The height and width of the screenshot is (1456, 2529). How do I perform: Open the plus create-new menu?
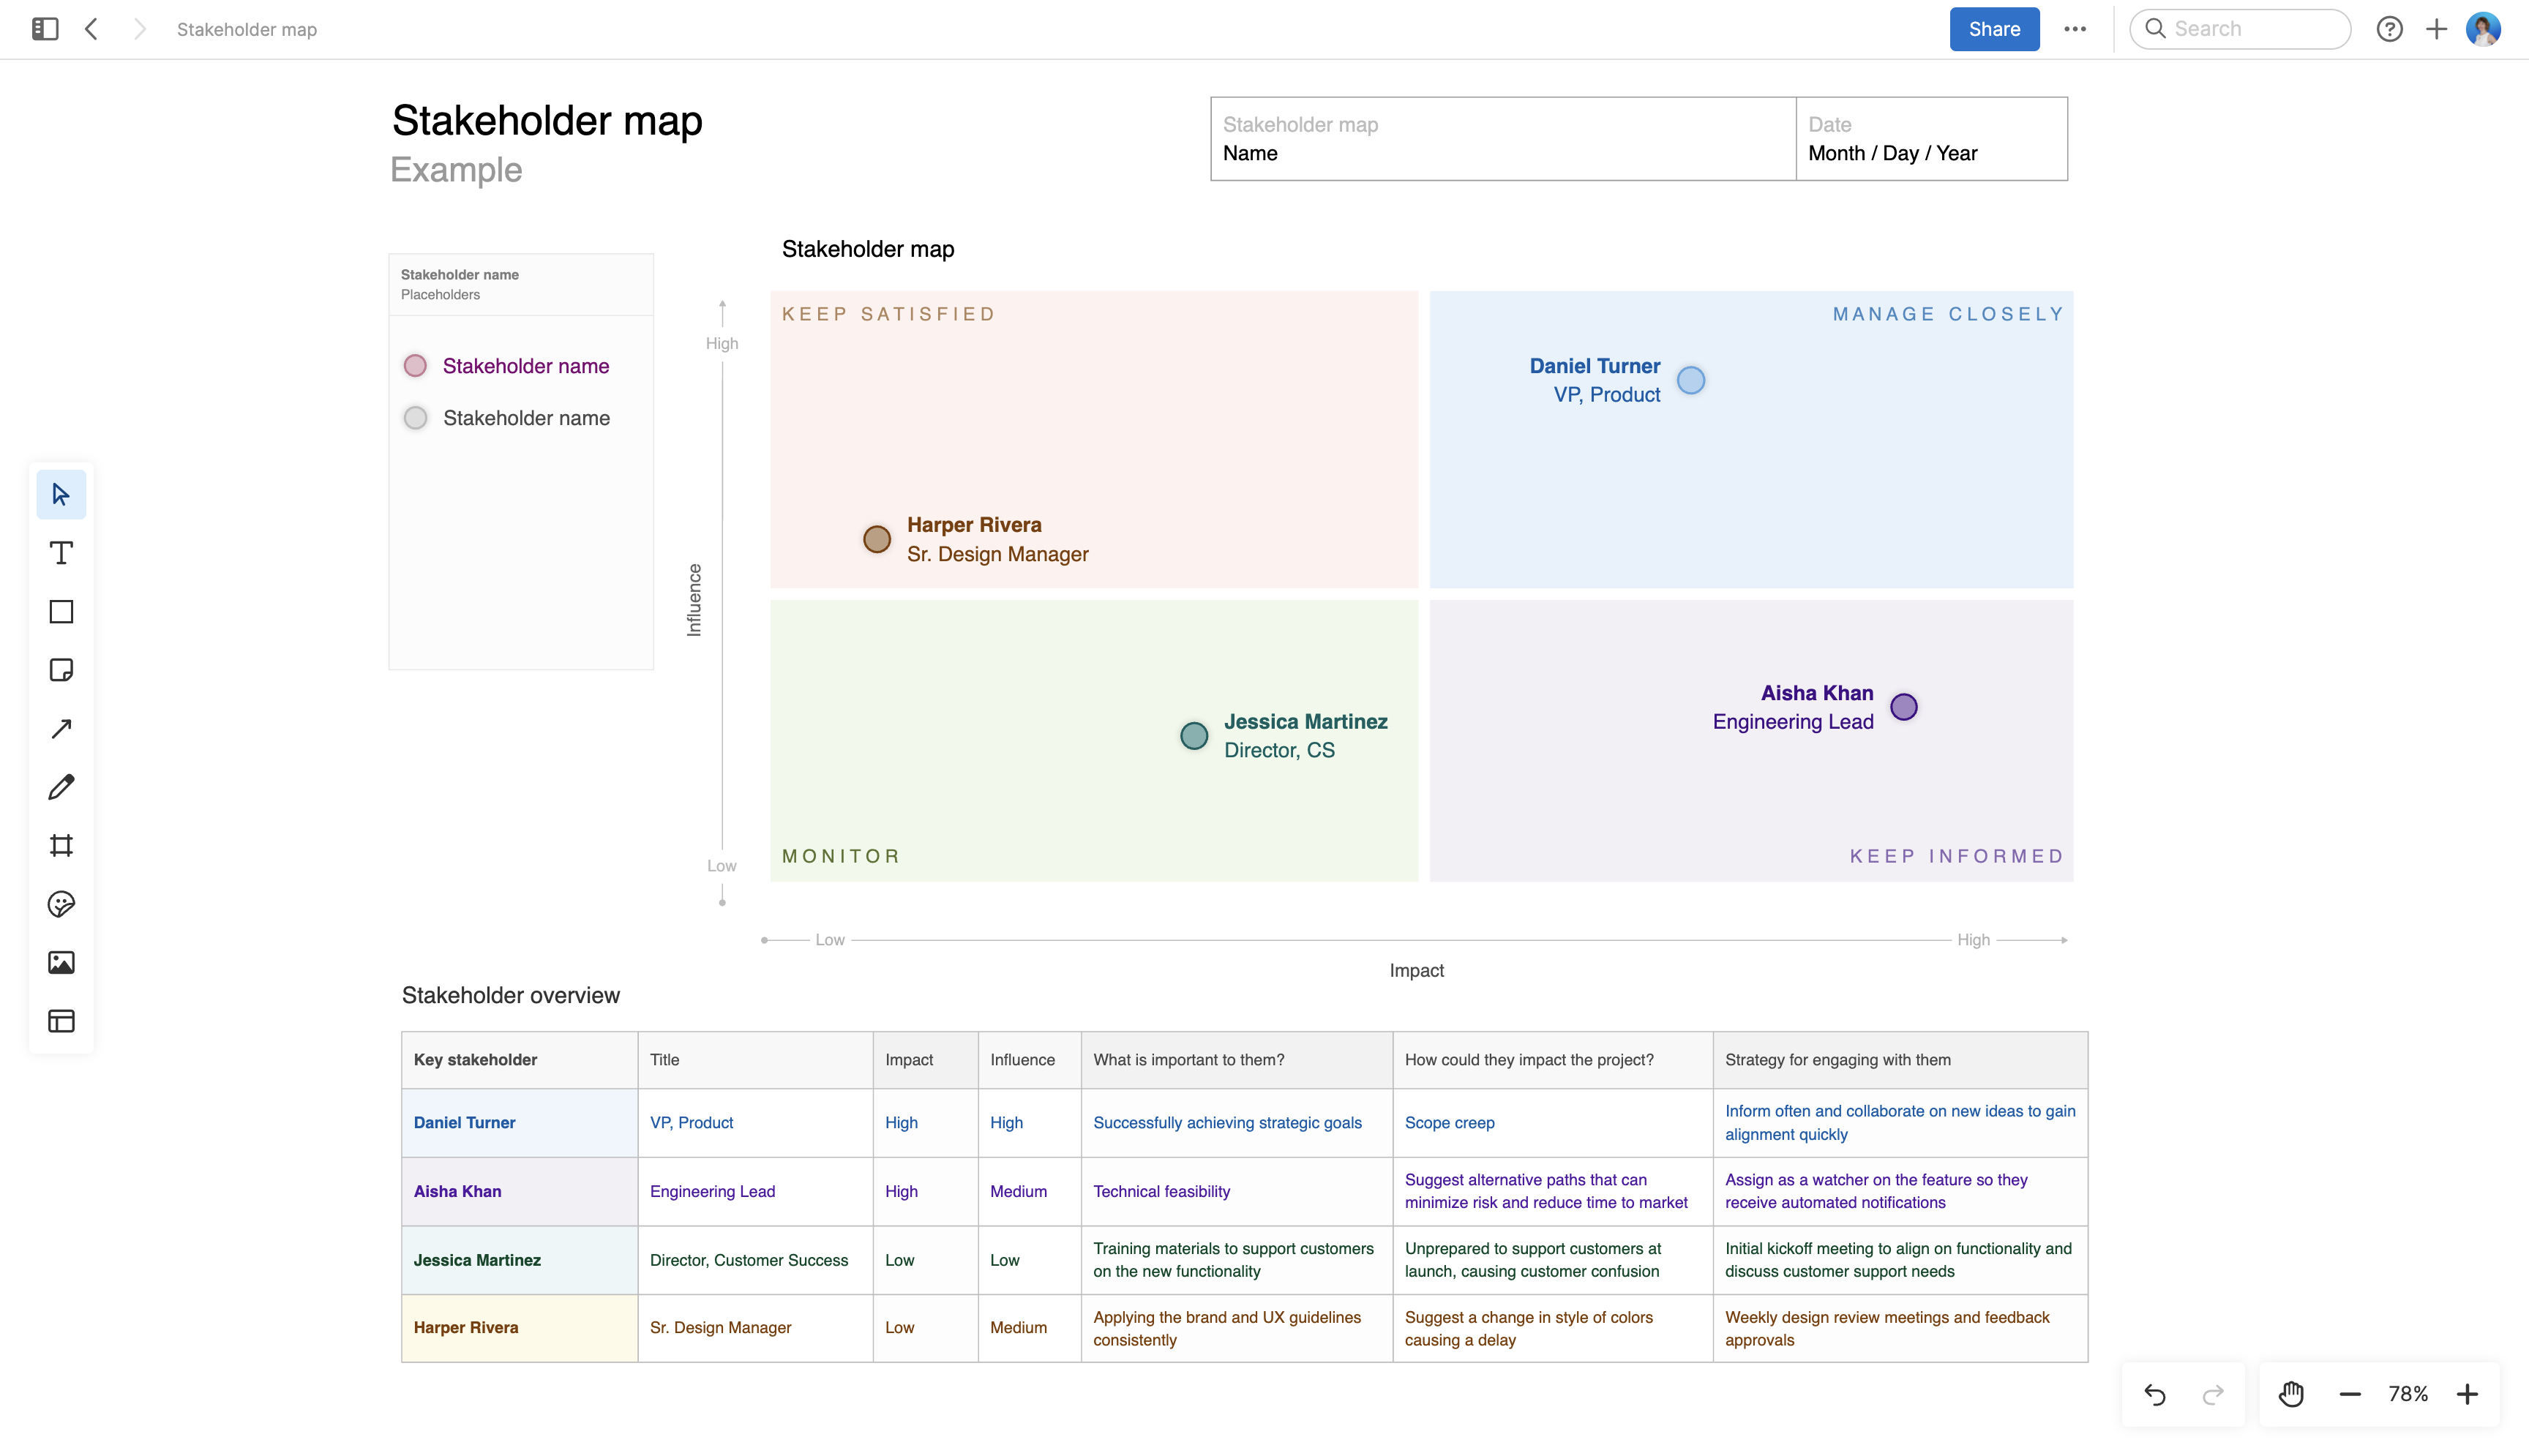[x=2437, y=29]
